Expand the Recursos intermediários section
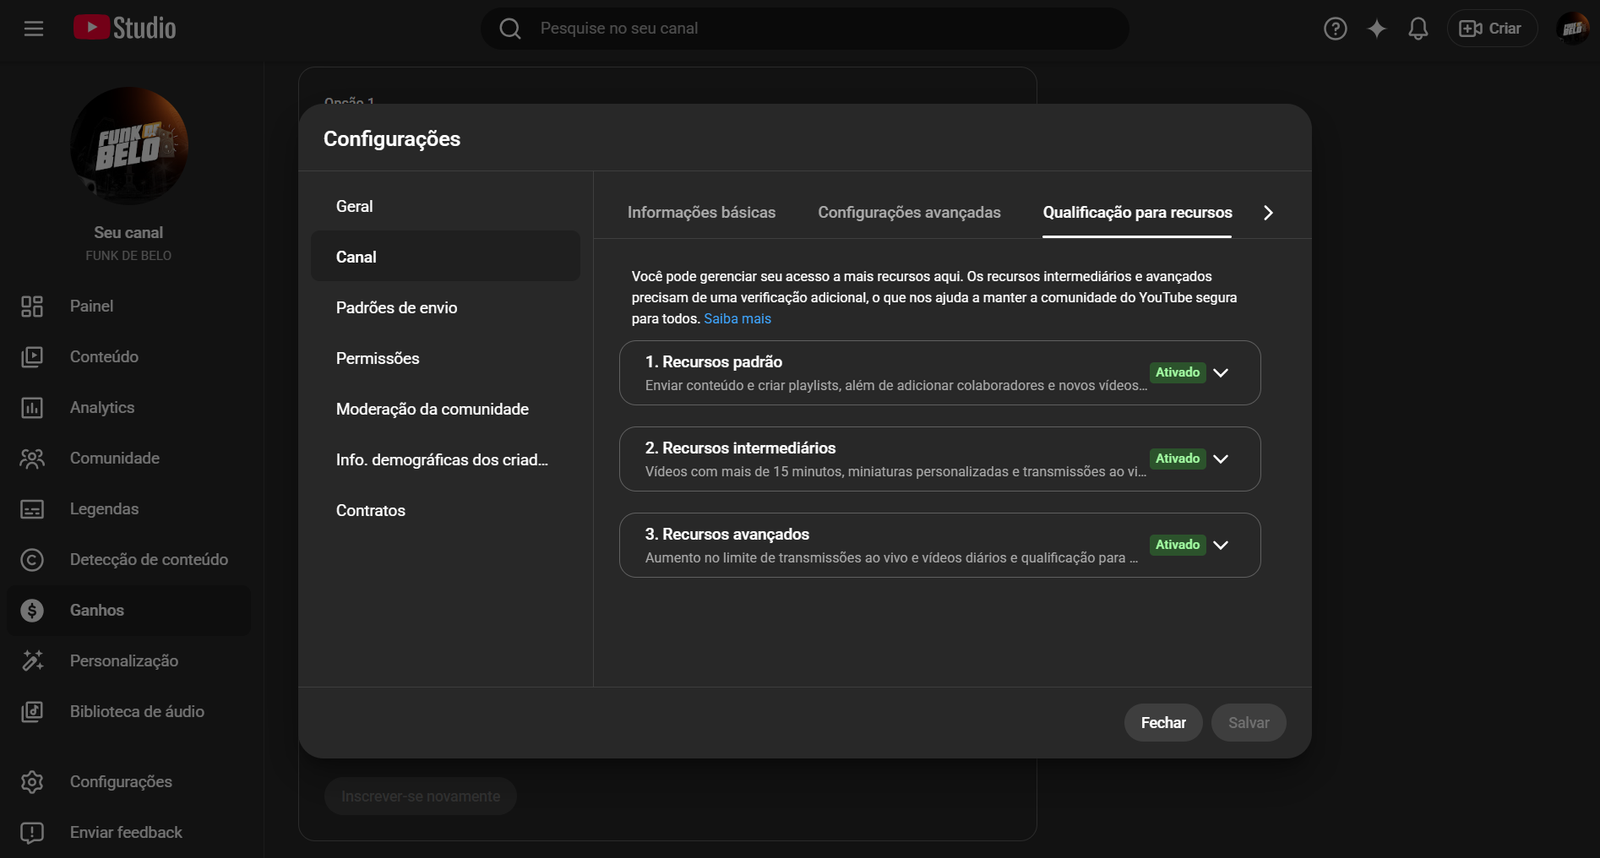Screen dimensions: 1600x858 [1220, 459]
